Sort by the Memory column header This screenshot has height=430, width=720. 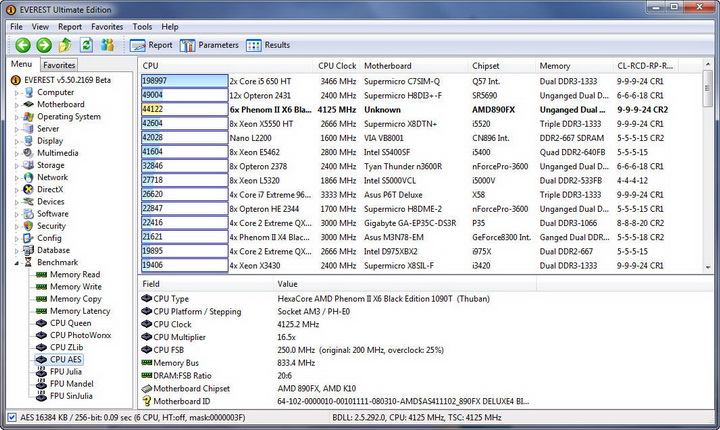click(574, 66)
